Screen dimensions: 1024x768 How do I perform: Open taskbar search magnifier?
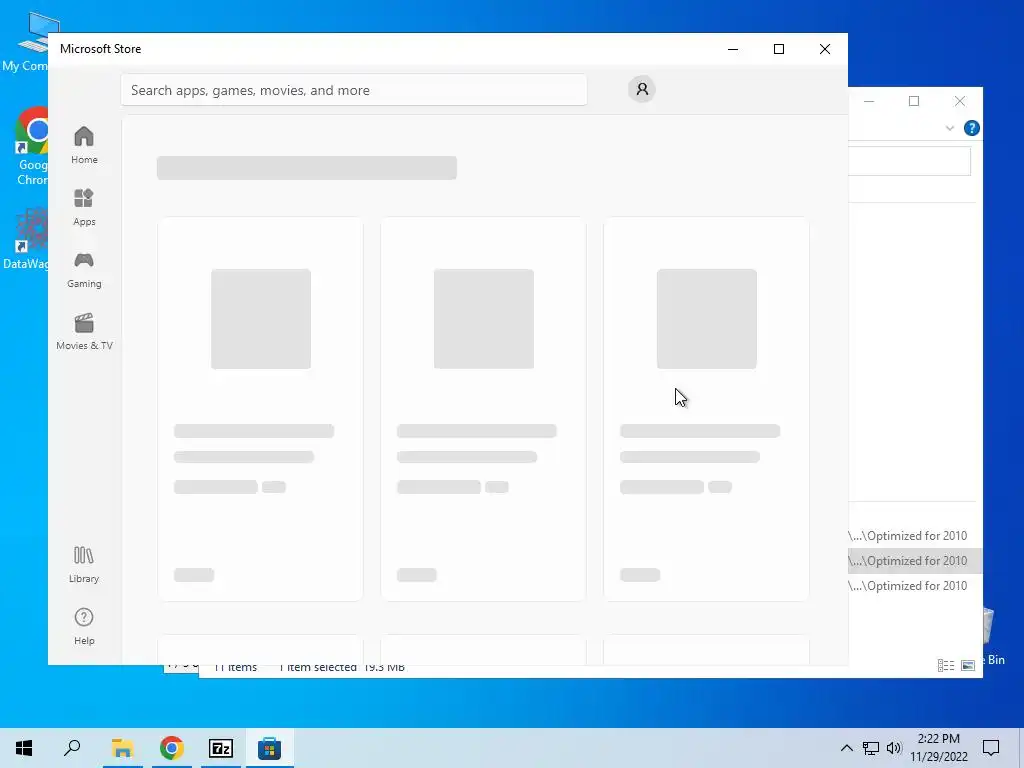tap(72, 748)
